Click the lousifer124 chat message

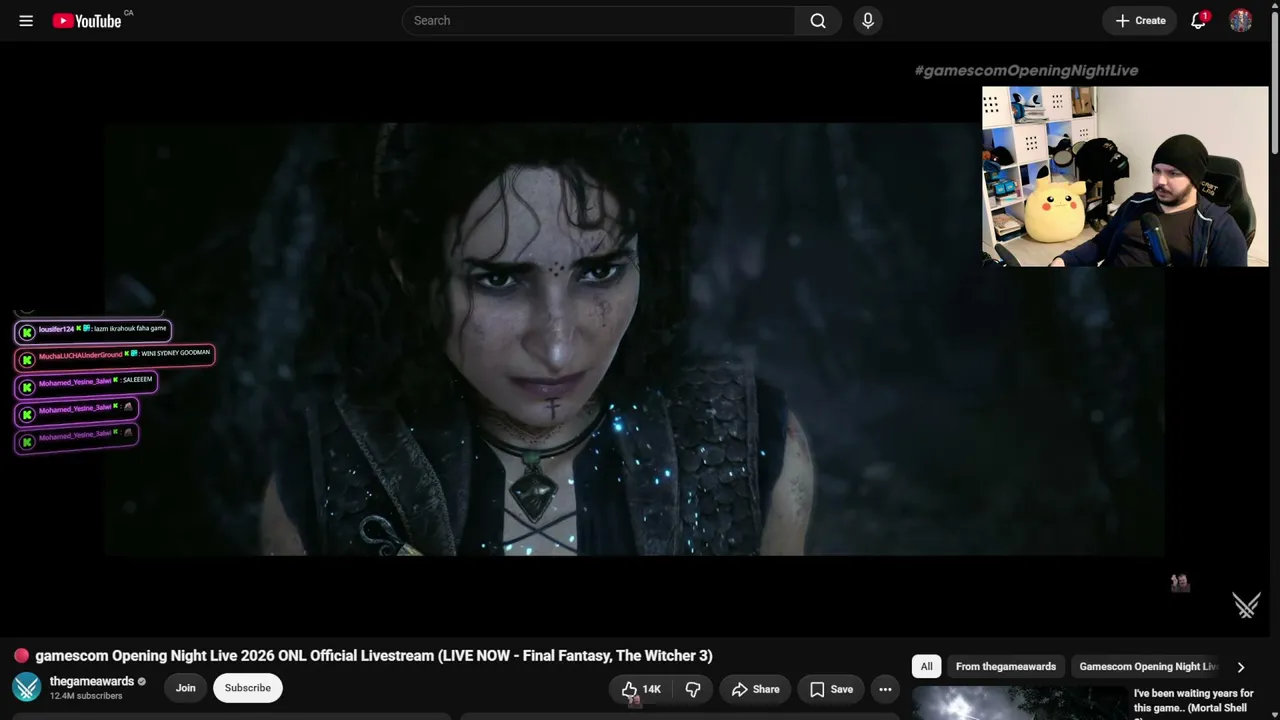pyautogui.click(x=93, y=330)
